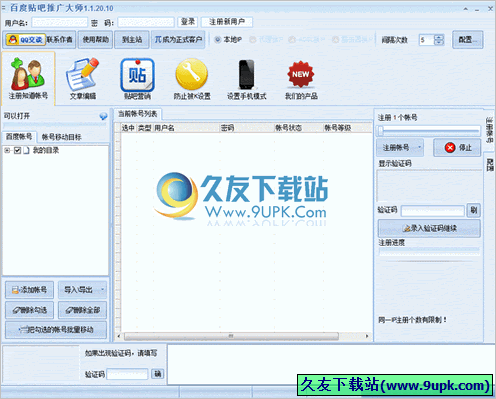Screen dimensions: 496x399
Task: Switch to the 帐号移动目标 tab
Action: (x=62, y=137)
